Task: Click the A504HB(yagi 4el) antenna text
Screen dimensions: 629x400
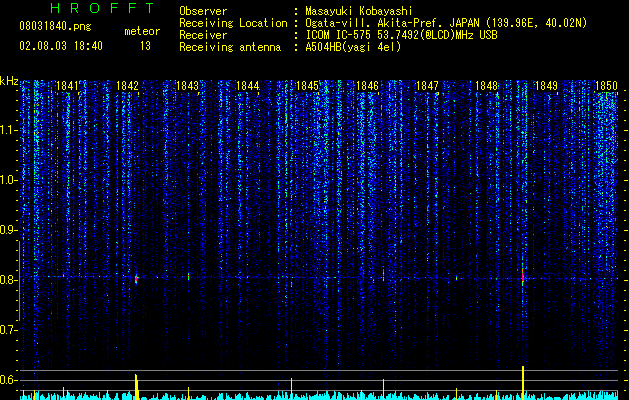Action: [353, 47]
